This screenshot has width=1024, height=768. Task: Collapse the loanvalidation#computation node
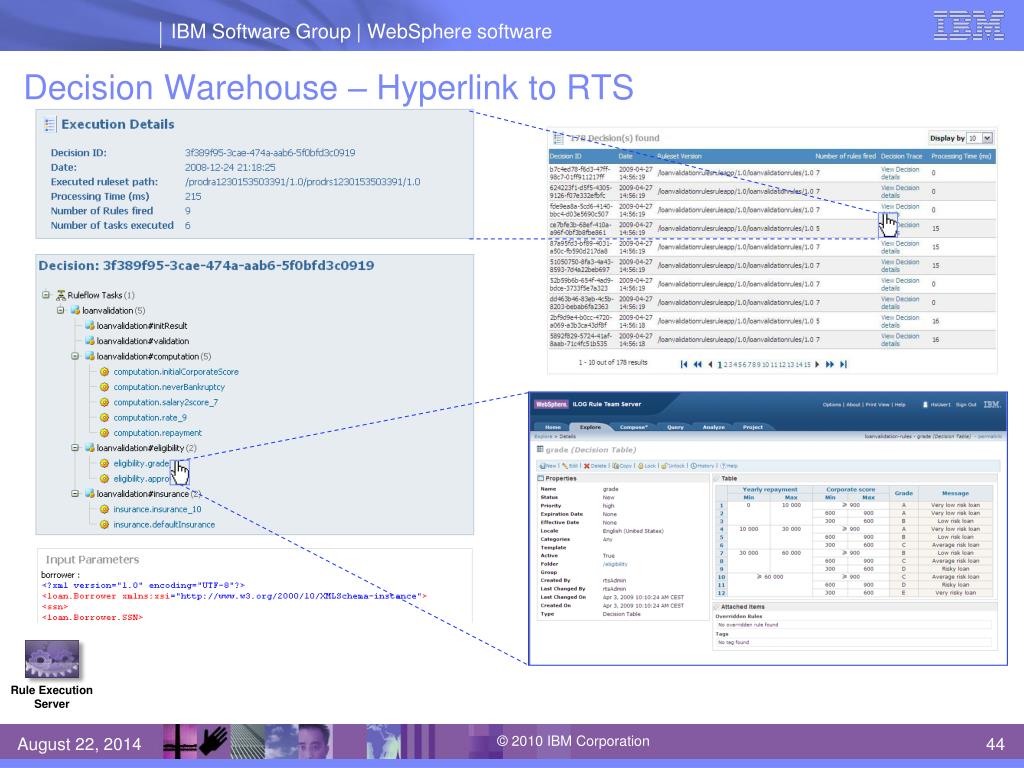pyautogui.click(x=75, y=356)
